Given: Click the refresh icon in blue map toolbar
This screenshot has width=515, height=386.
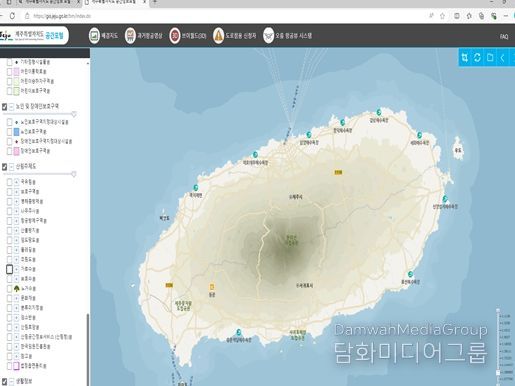Looking at the screenshot, I should click(477, 57).
